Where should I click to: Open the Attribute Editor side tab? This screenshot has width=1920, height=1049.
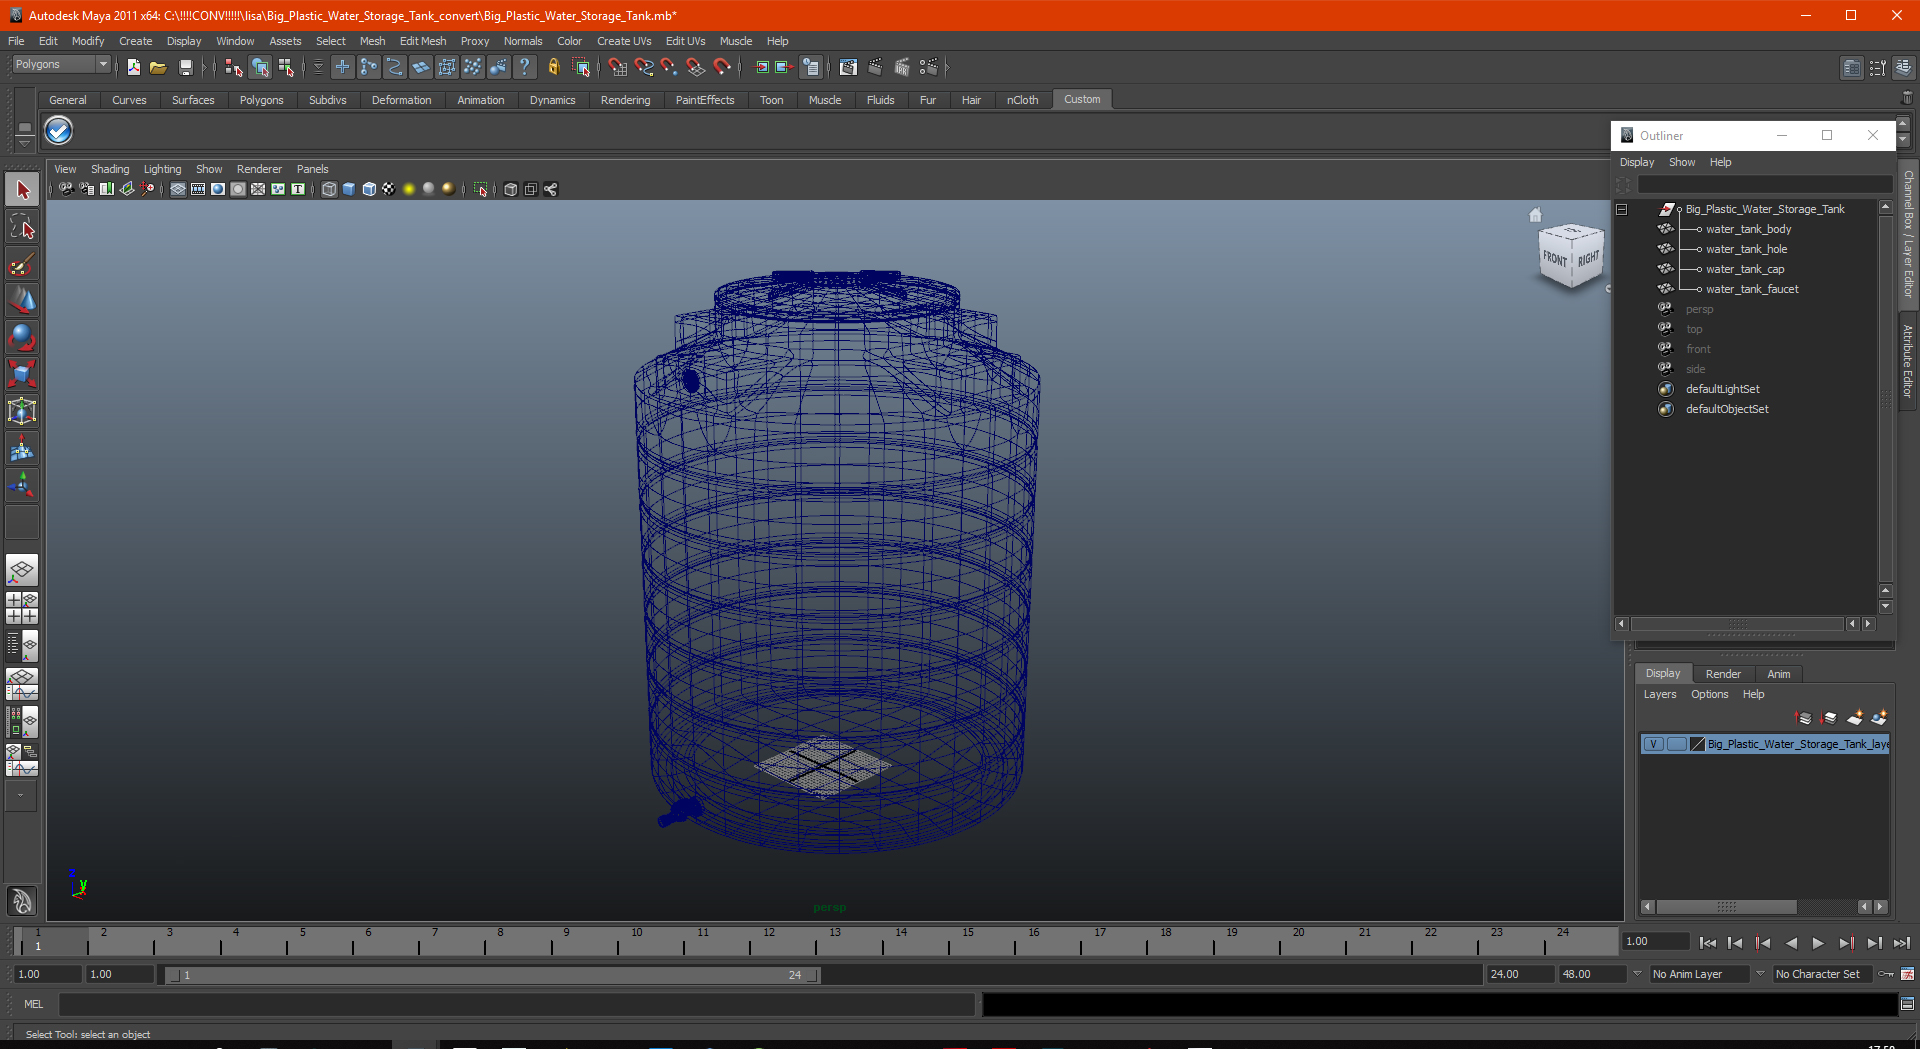[x=1908, y=362]
